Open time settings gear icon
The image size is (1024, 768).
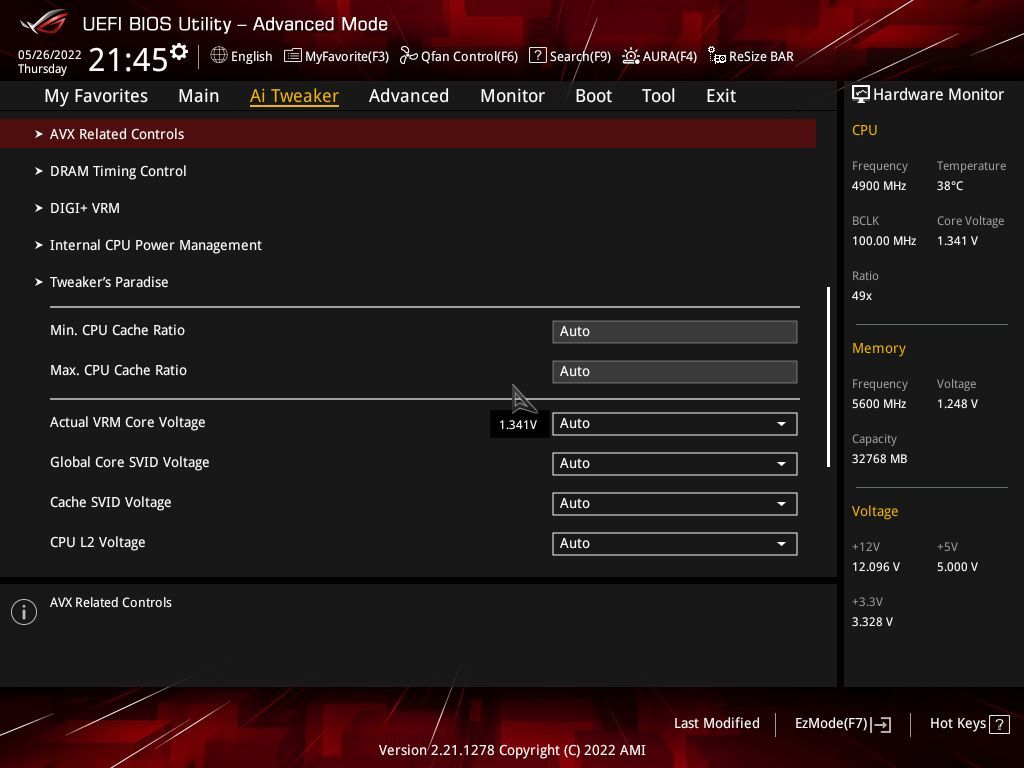click(179, 52)
